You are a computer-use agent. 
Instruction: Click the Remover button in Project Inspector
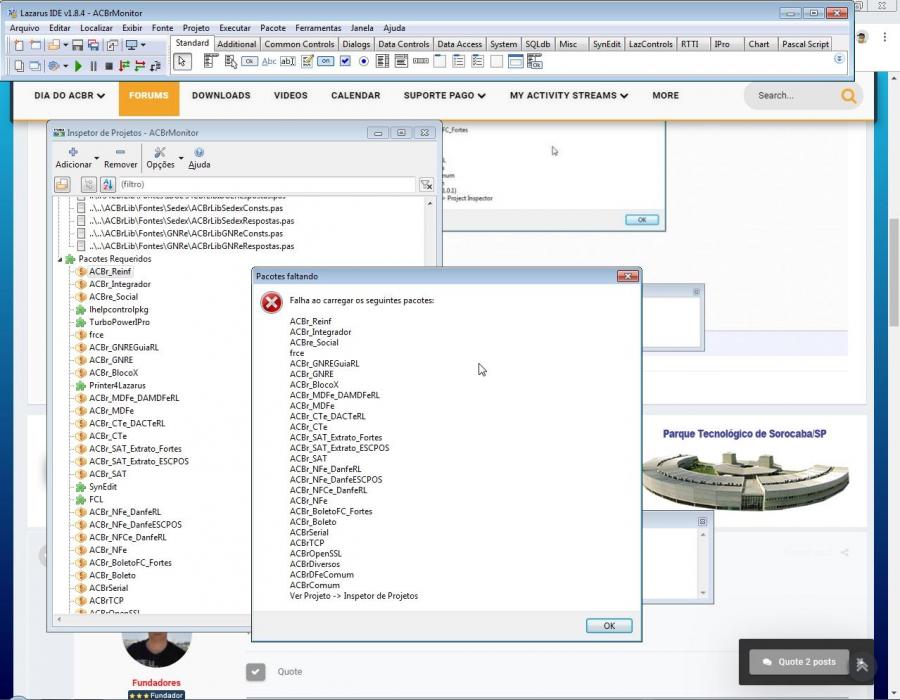pos(121,158)
